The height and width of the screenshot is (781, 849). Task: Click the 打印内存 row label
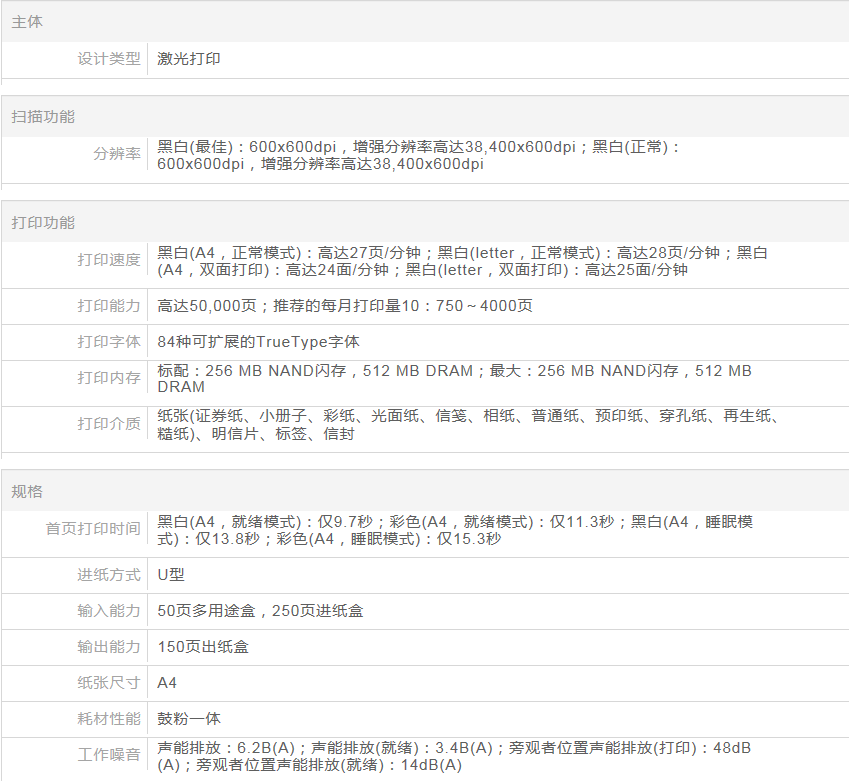point(109,378)
